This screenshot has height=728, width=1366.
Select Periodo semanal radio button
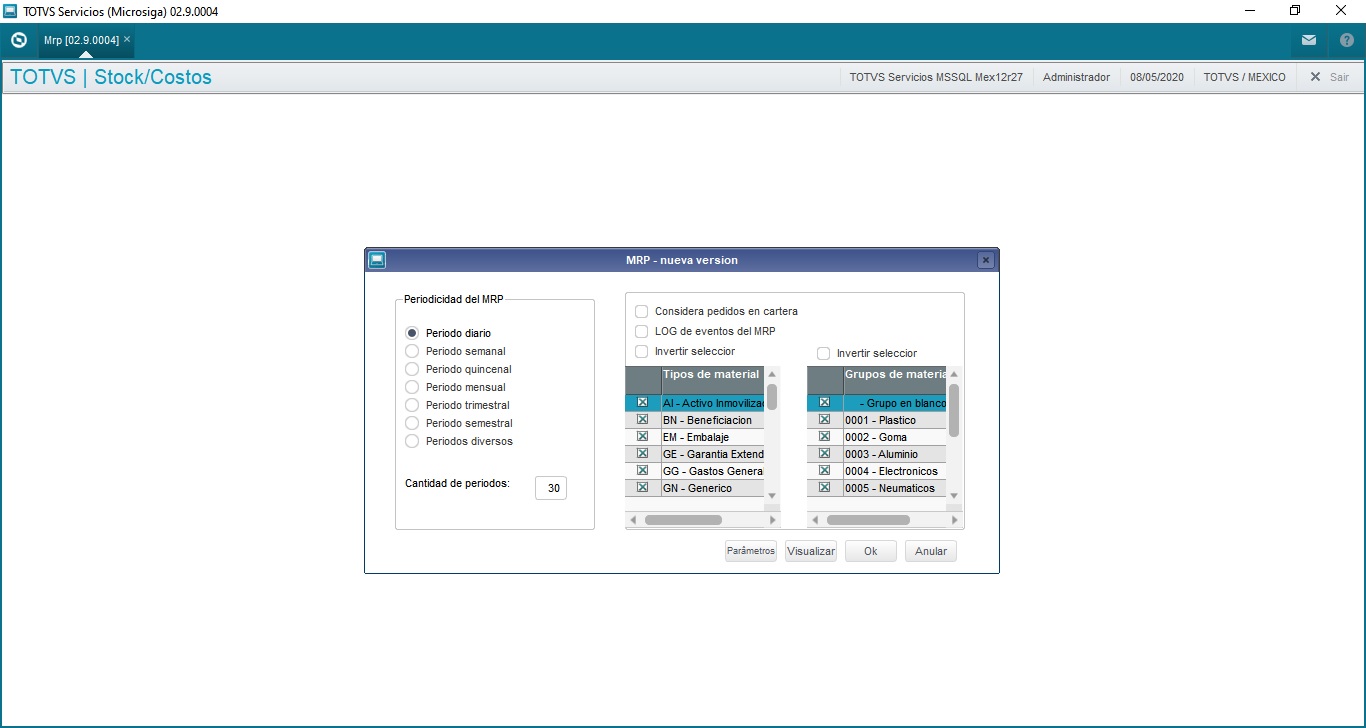click(412, 351)
